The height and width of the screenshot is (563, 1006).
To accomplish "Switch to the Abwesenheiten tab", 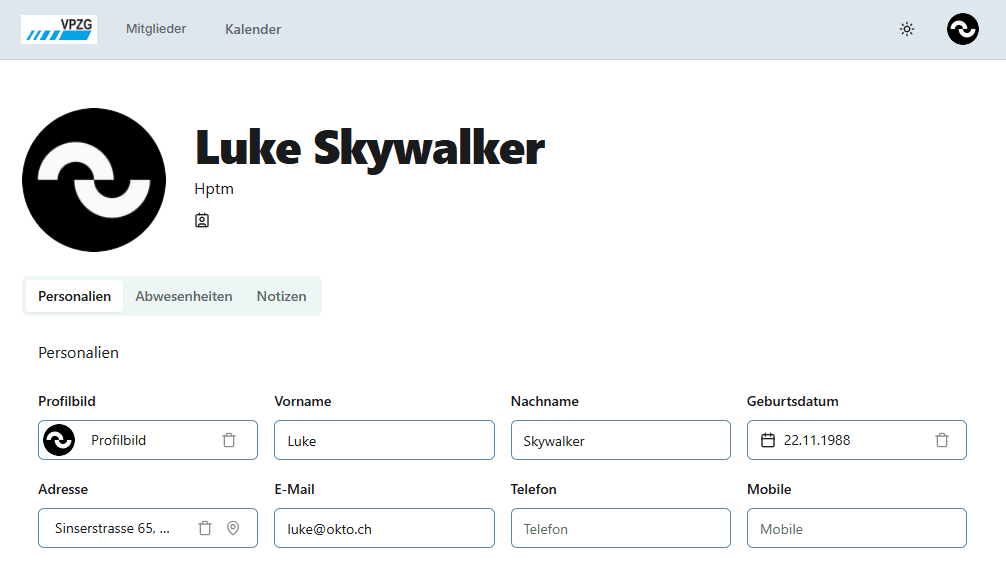I will 183,296.
